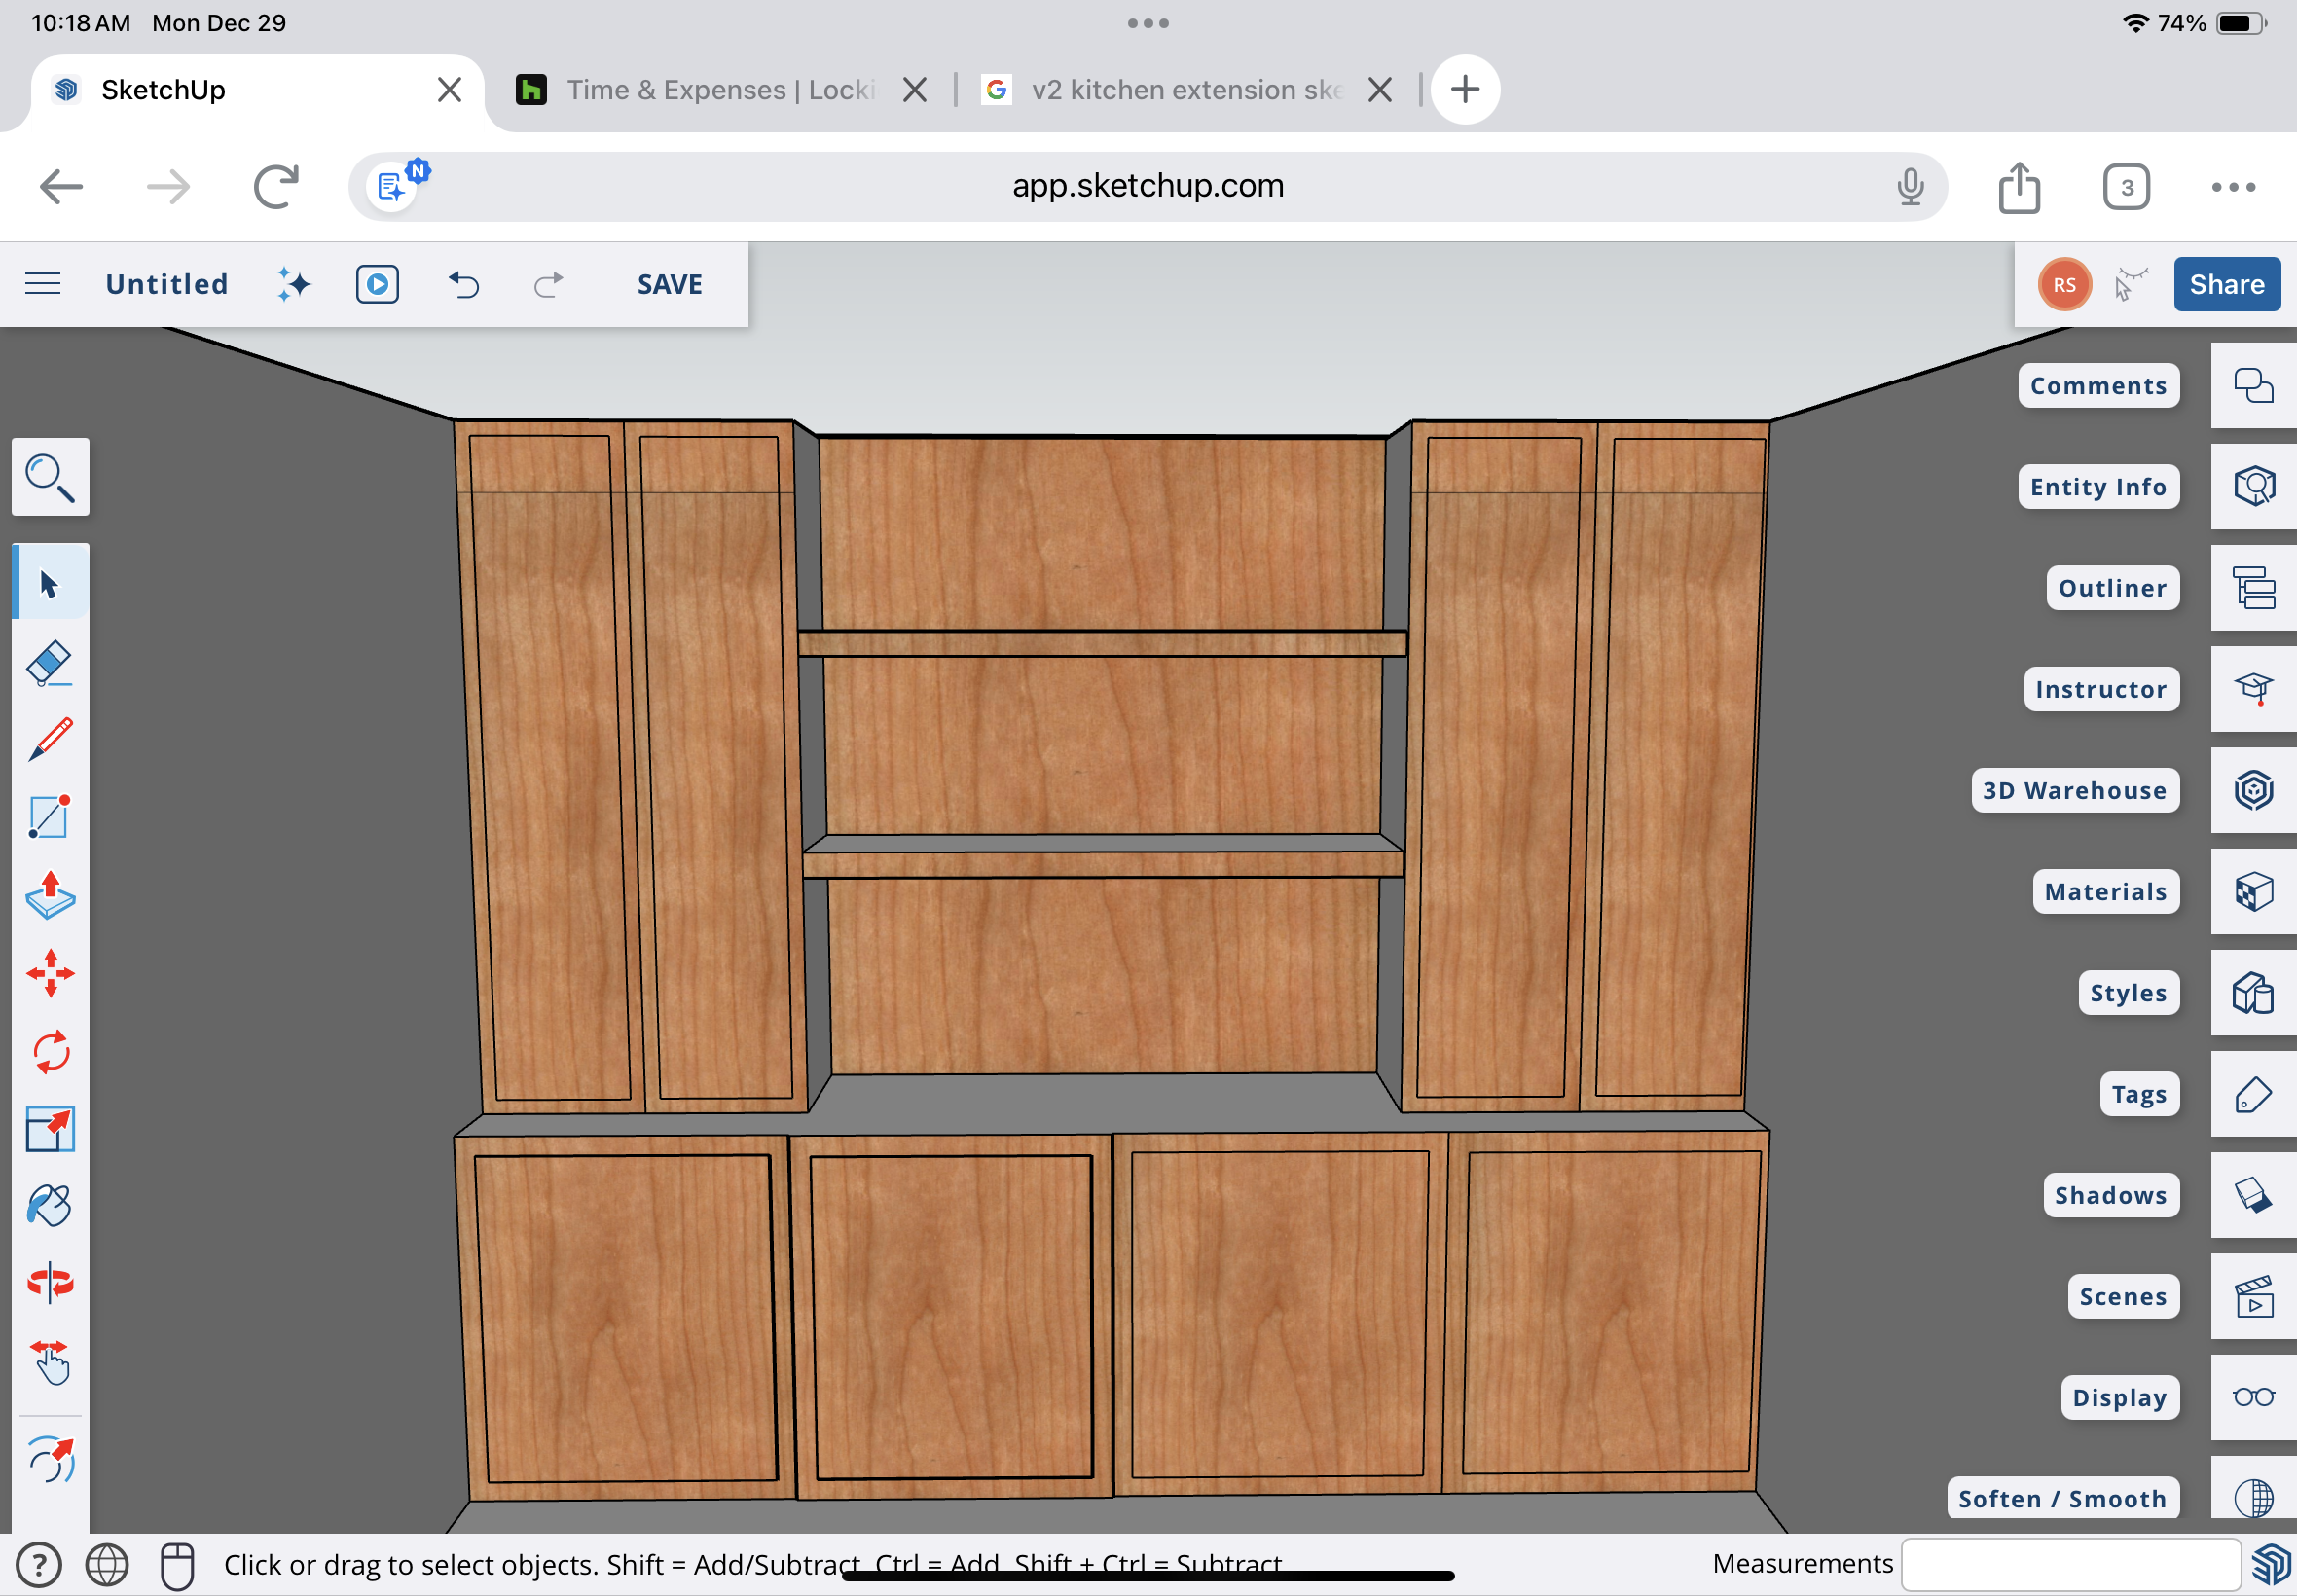This screenshot has width=2297, height=1596.
Task: Open the language globe selector
Action: (106, 1564)
